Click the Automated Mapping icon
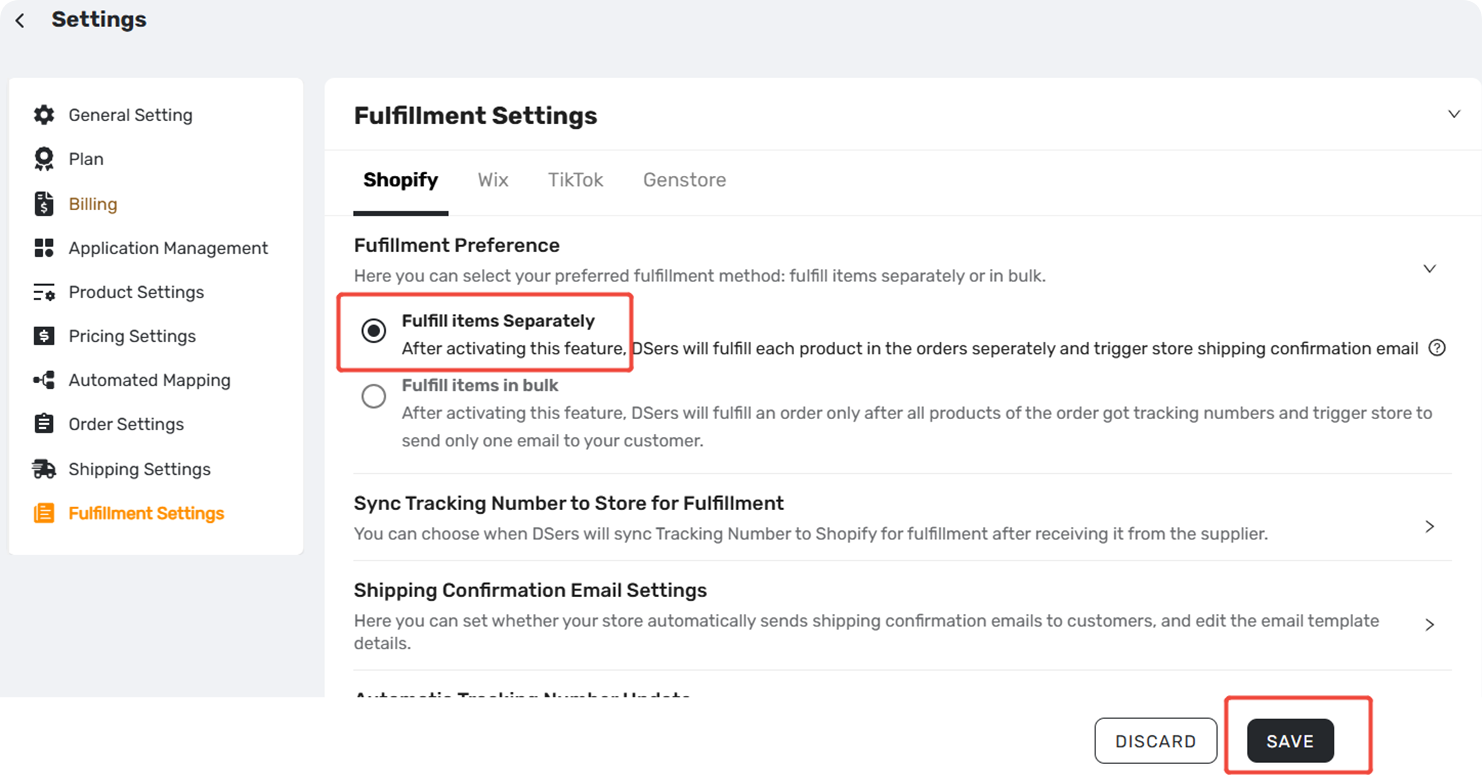This screenshot has height=780, width=1482. pos(44,380)
